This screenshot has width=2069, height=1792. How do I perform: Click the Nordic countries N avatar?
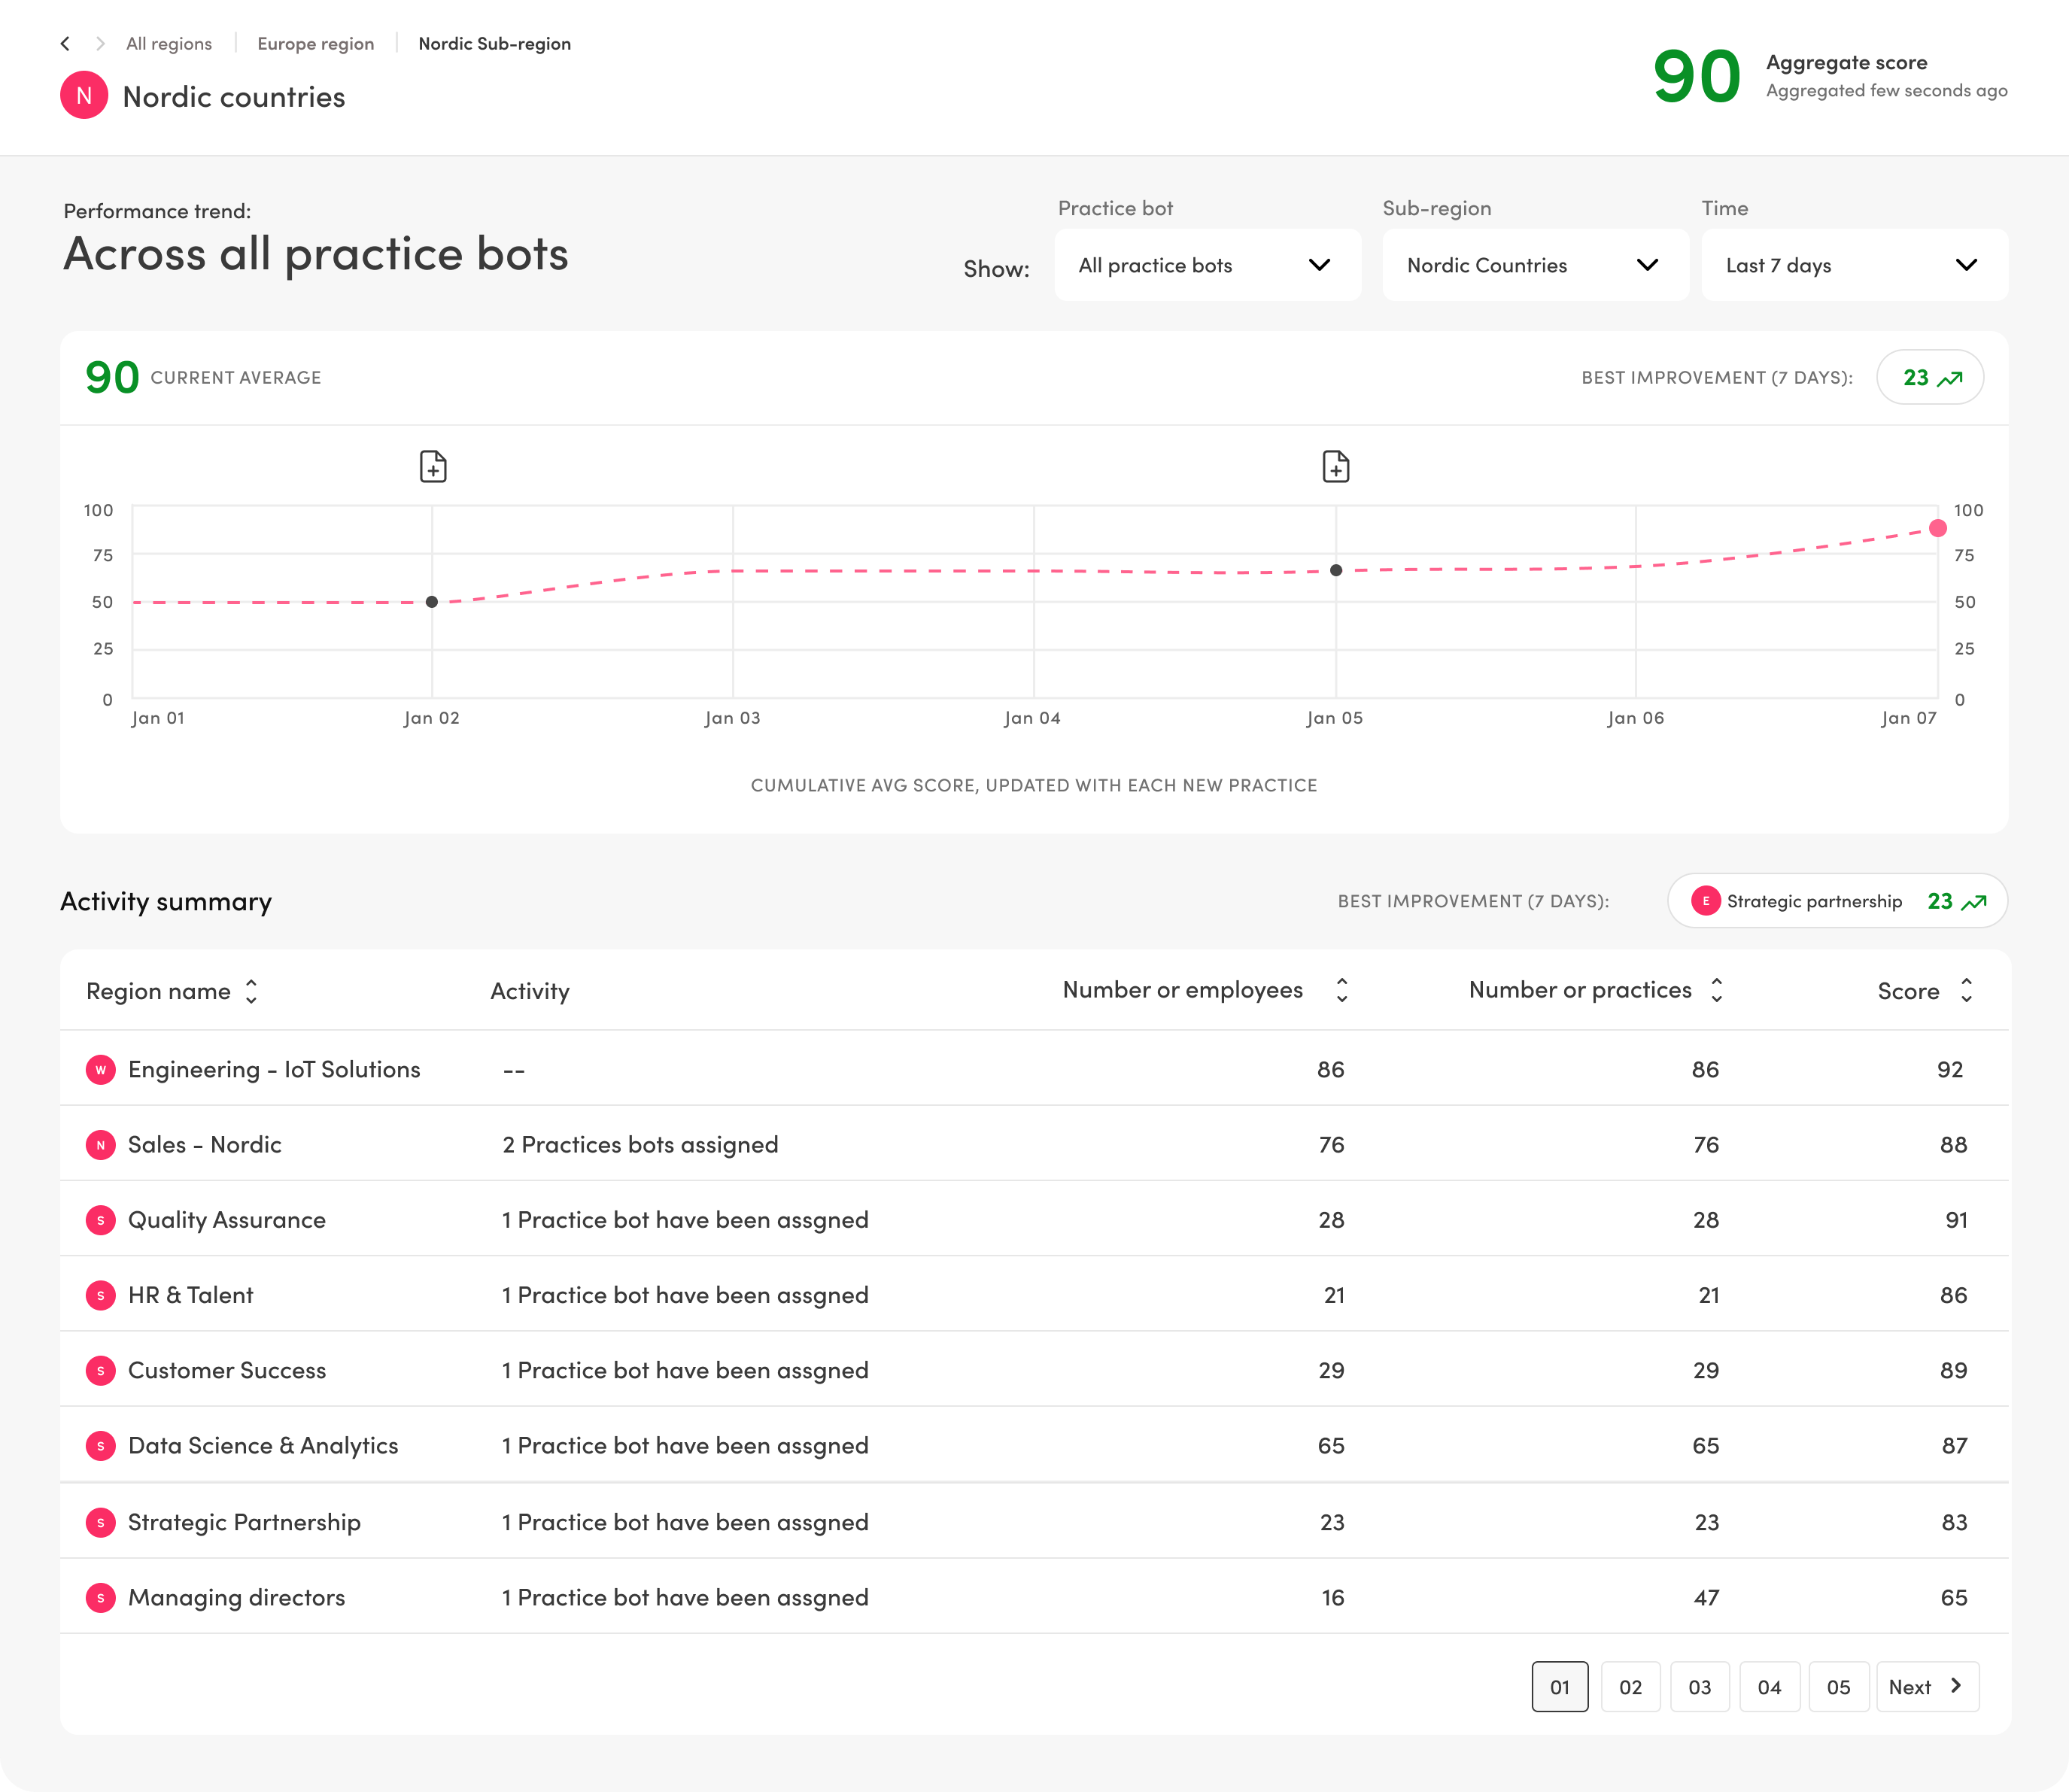[x=84, y=96]
